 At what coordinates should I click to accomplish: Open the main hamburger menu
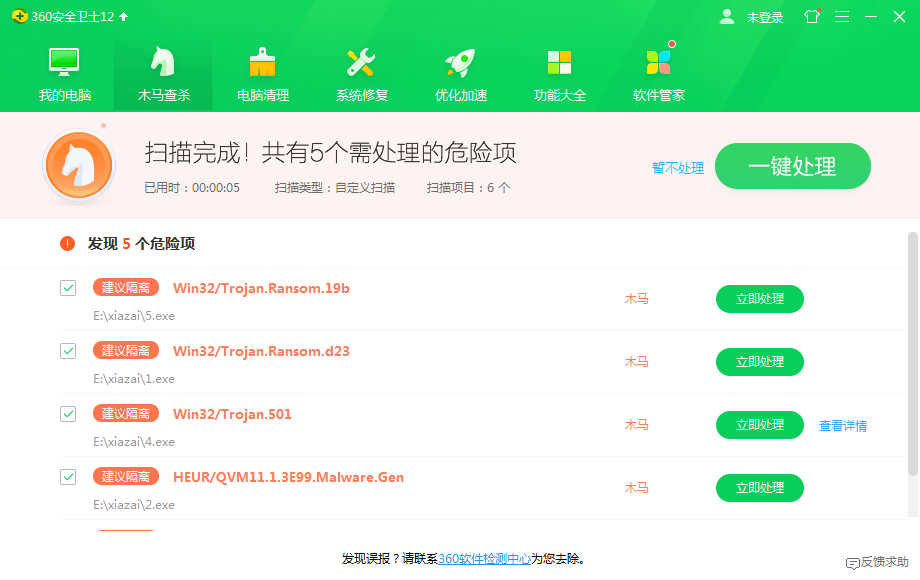click(842, 16)
